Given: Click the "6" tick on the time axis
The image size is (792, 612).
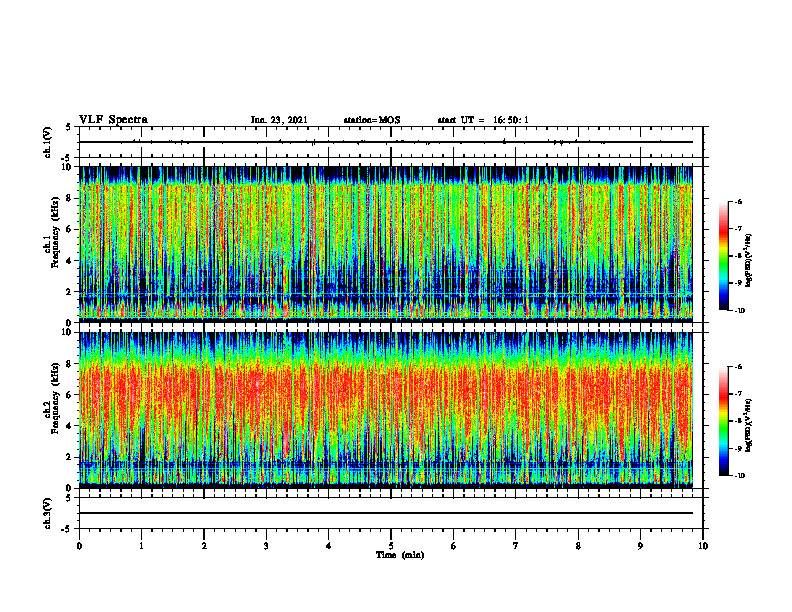Looking at the screenshot, I should click(454, 546).
